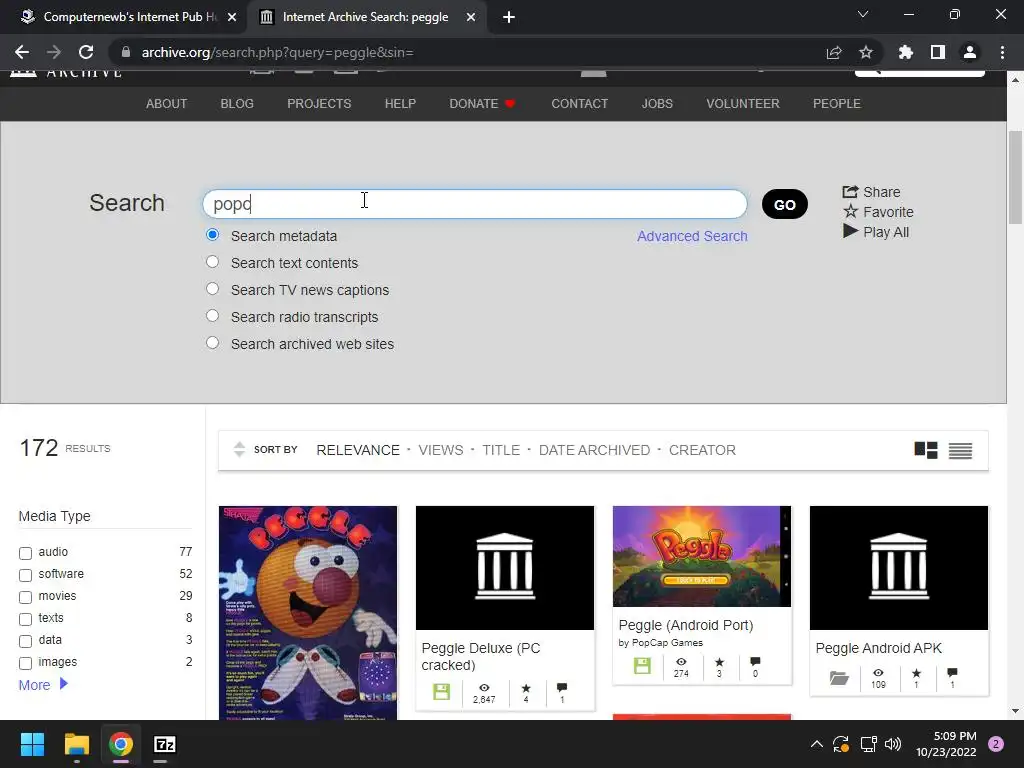Check the movies media type checkbox
The image size is (1024, 768).
pyautogui.click(x=25, y=597)
